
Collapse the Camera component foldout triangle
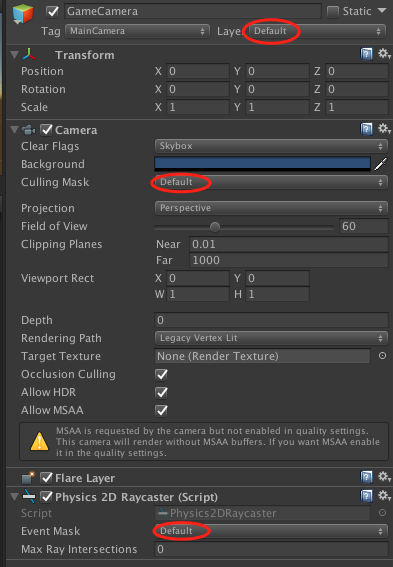click(14, 130)
